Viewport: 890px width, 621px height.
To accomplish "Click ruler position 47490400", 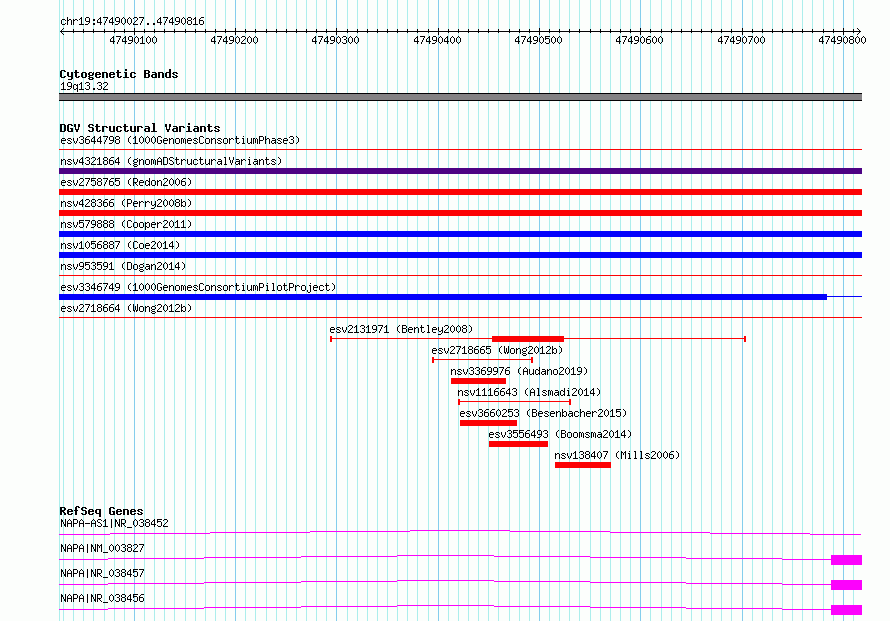I will [437, 40].
